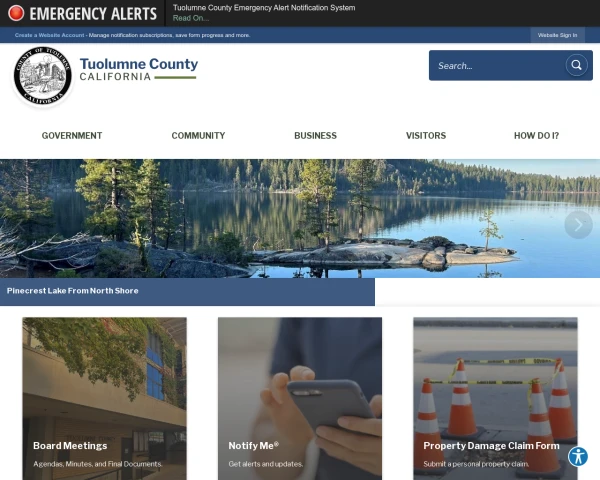The image size is (600, 480).
Task: Expand the Business navigation menu
Action: pyautogui.click(x=315, y=136)
